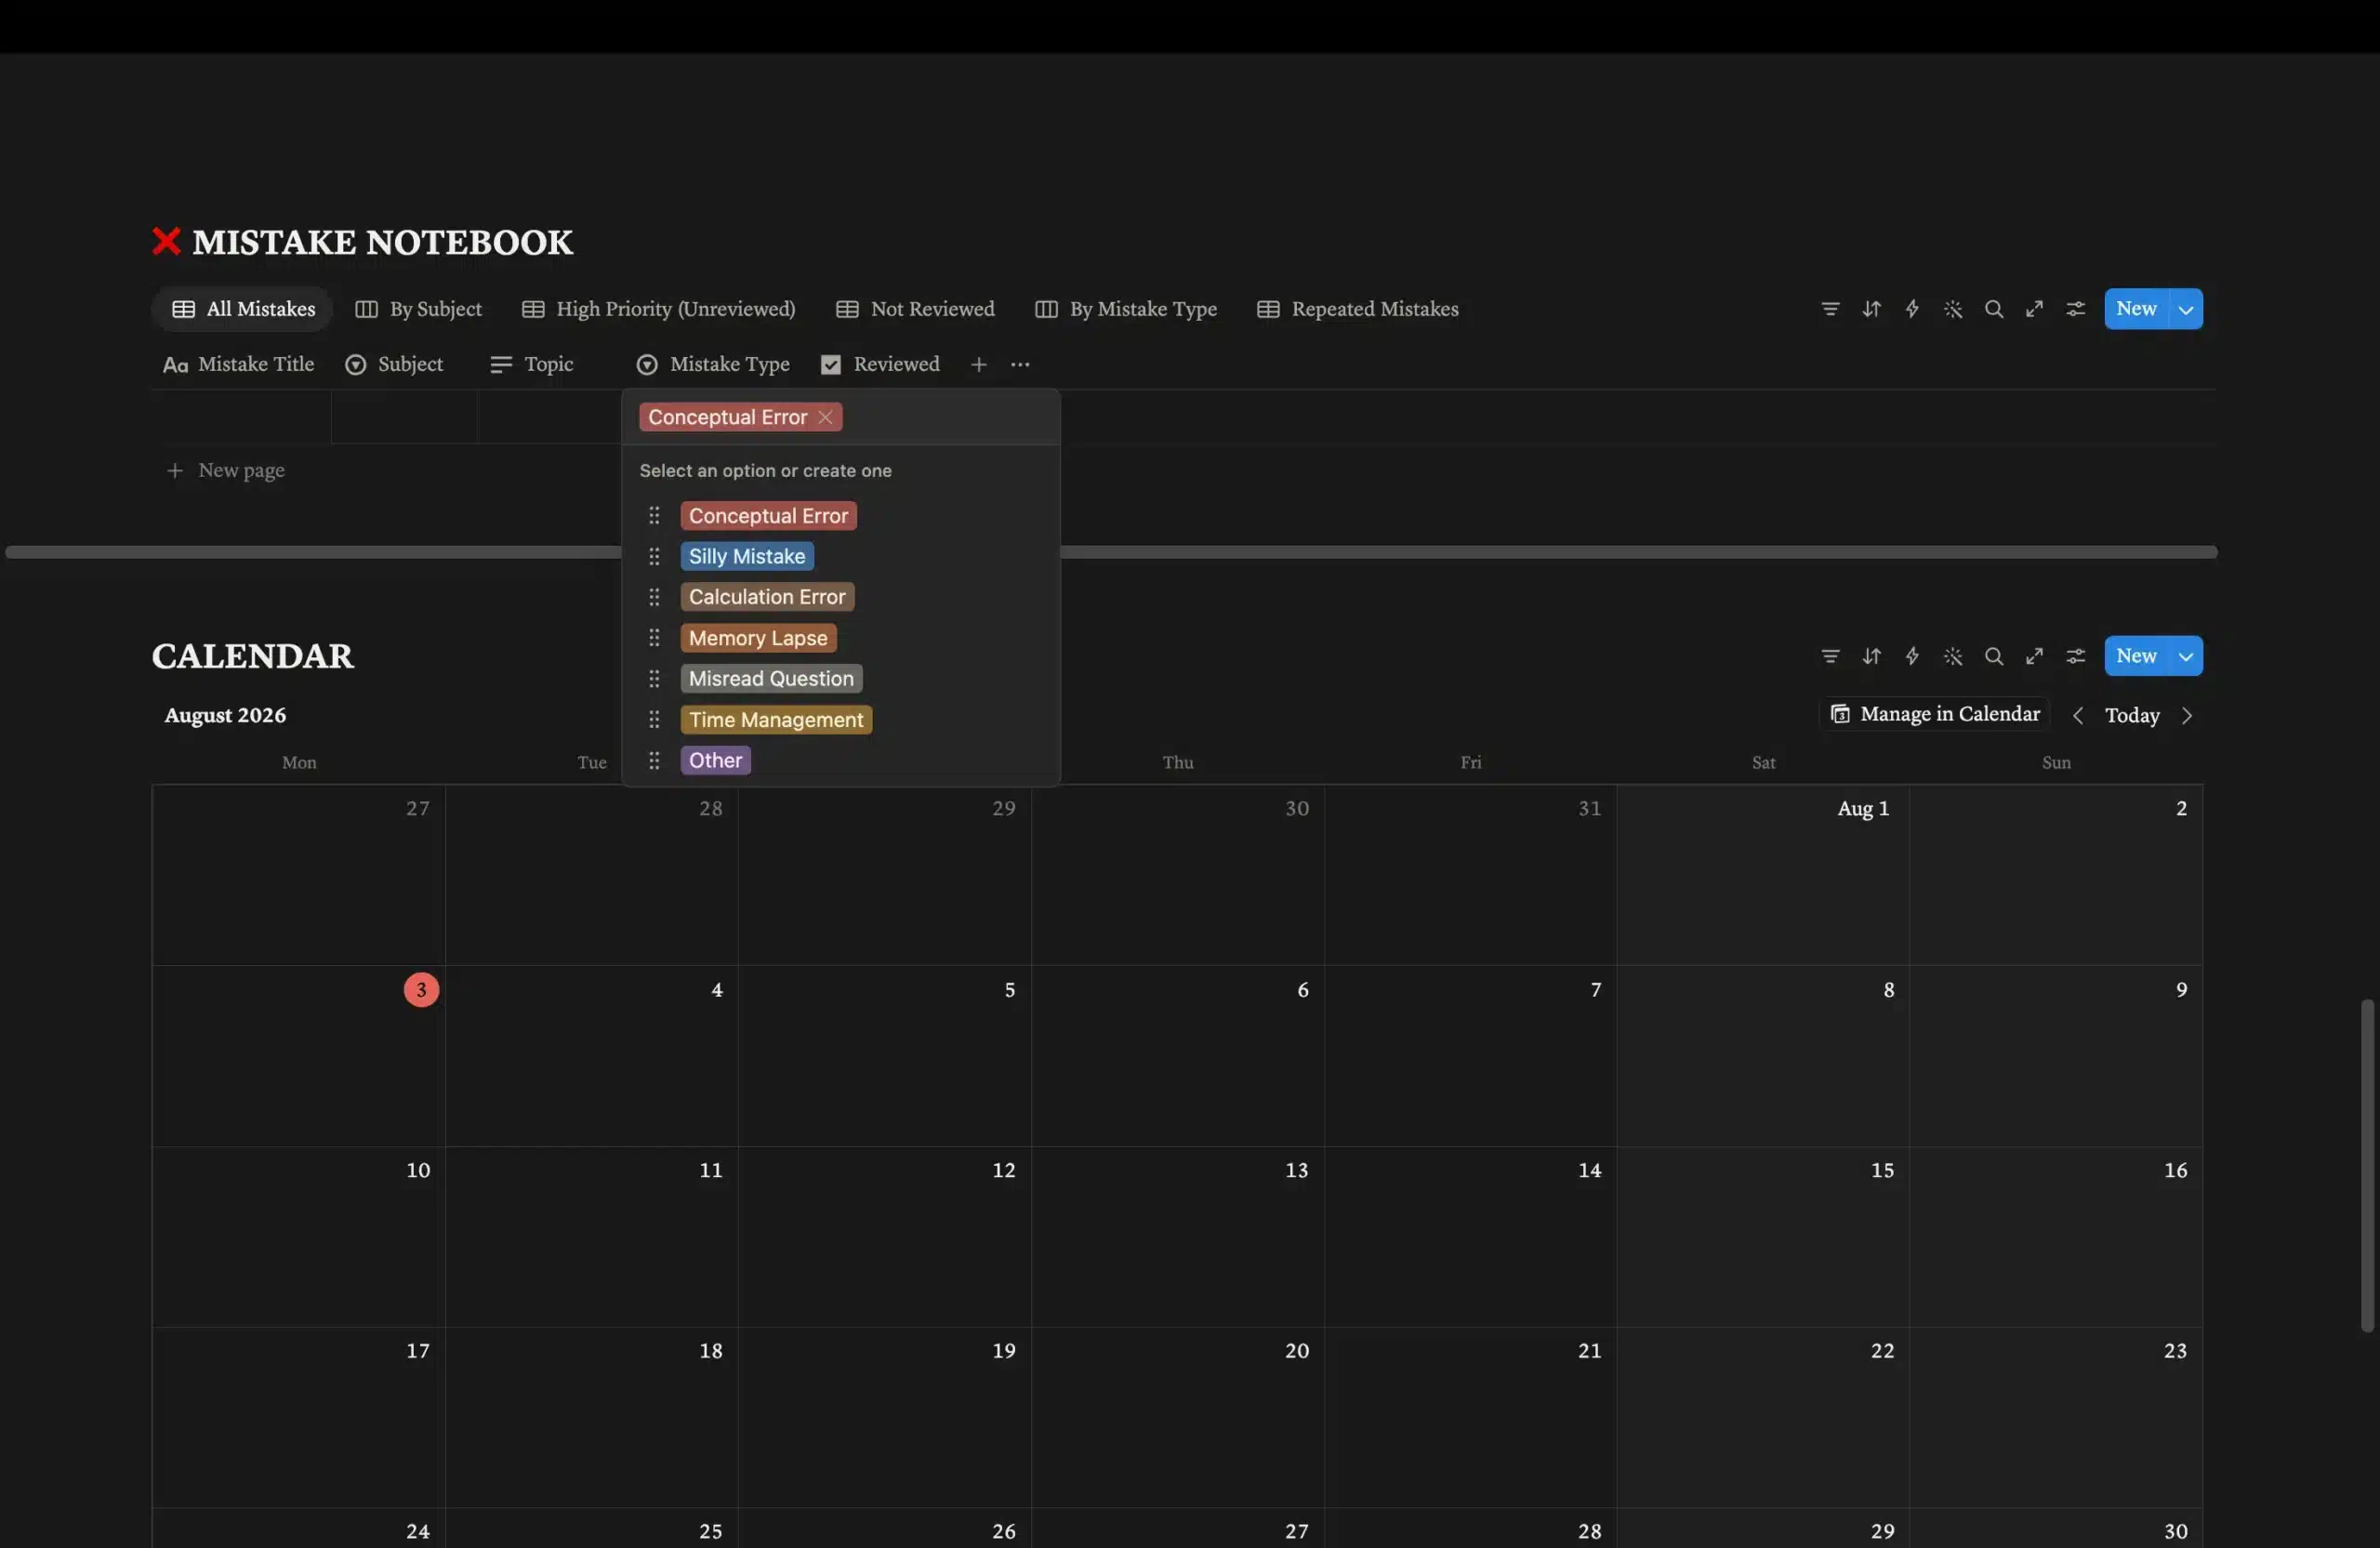Click the August 2026 month label
Image resolution: width=2380 pixels, height=1548 pixels.
click(225, 715)
